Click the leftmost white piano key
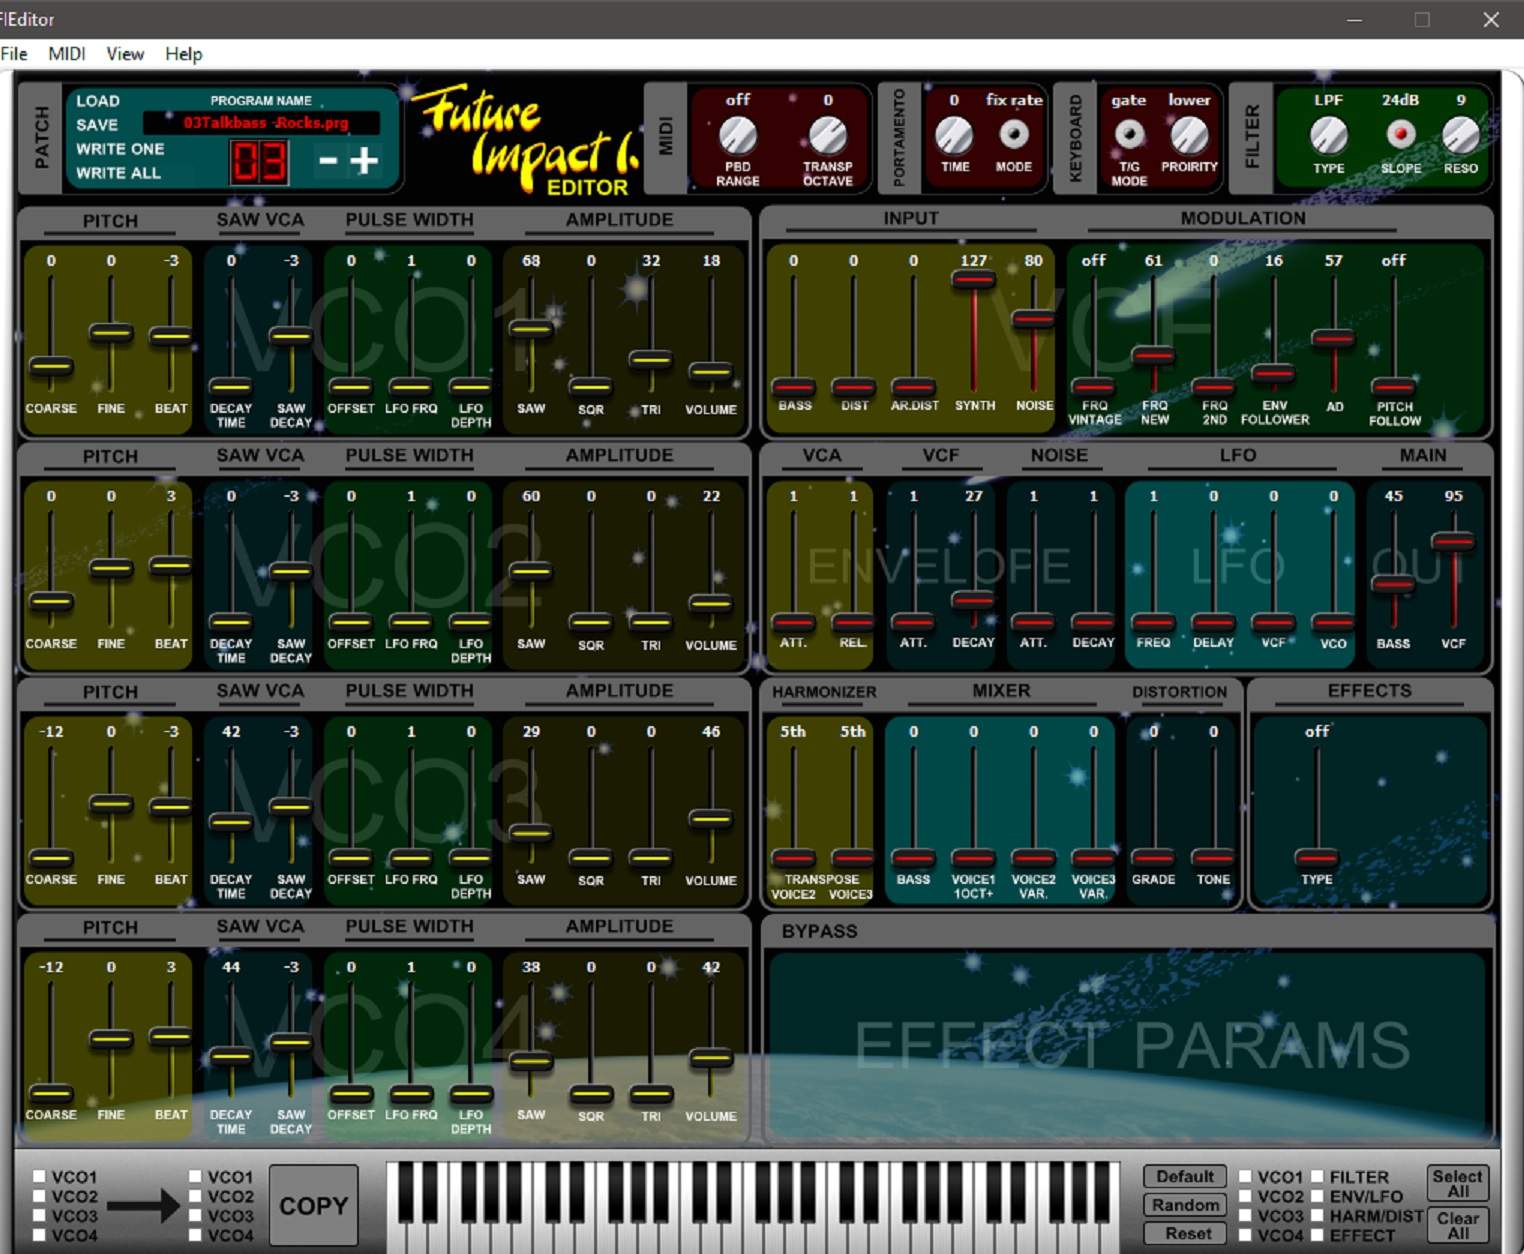This screenshot has height=1254, width=1524. (x=396, y=1238)
